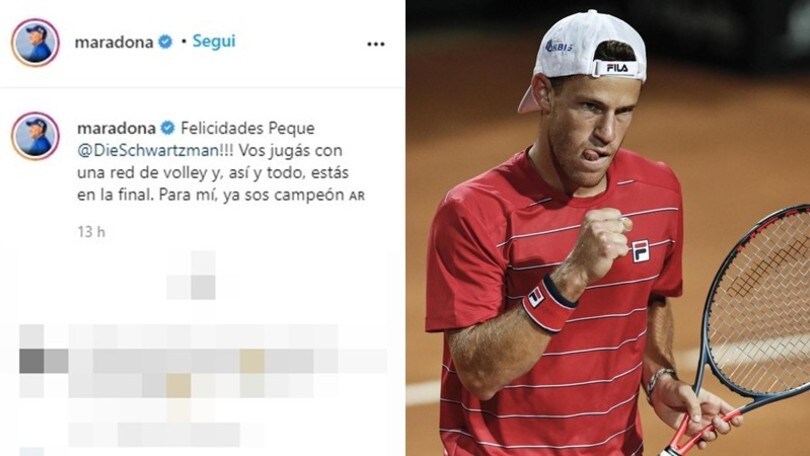Click the tennis player photo

point(608,228)
